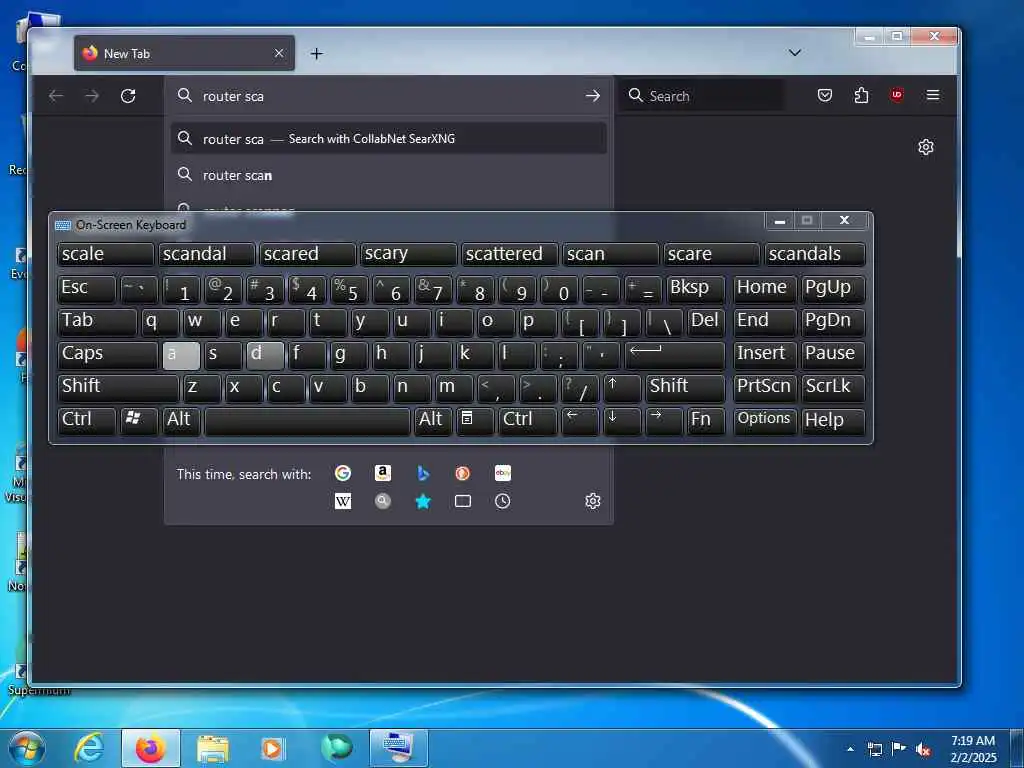Open the uBlock Origin toolbar icon
The image size is (1024, 768).
tap(897, 95)
